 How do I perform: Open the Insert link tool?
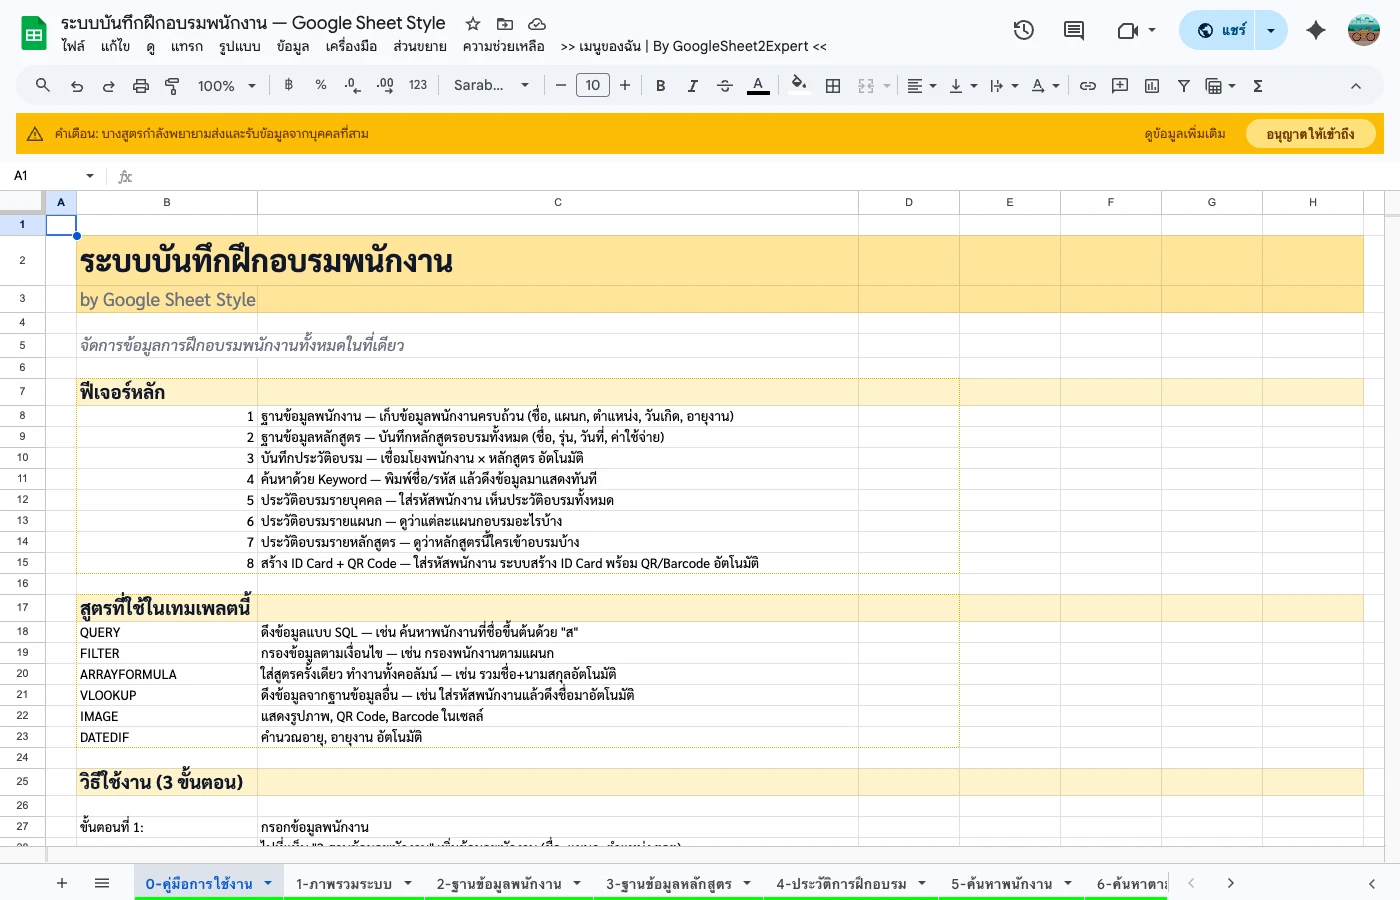pos(1088,85)
